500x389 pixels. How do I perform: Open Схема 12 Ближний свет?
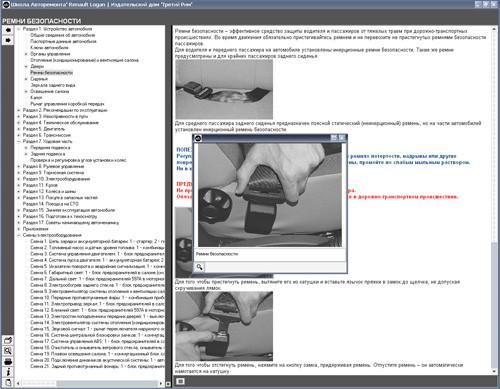[x=97, y=310]
